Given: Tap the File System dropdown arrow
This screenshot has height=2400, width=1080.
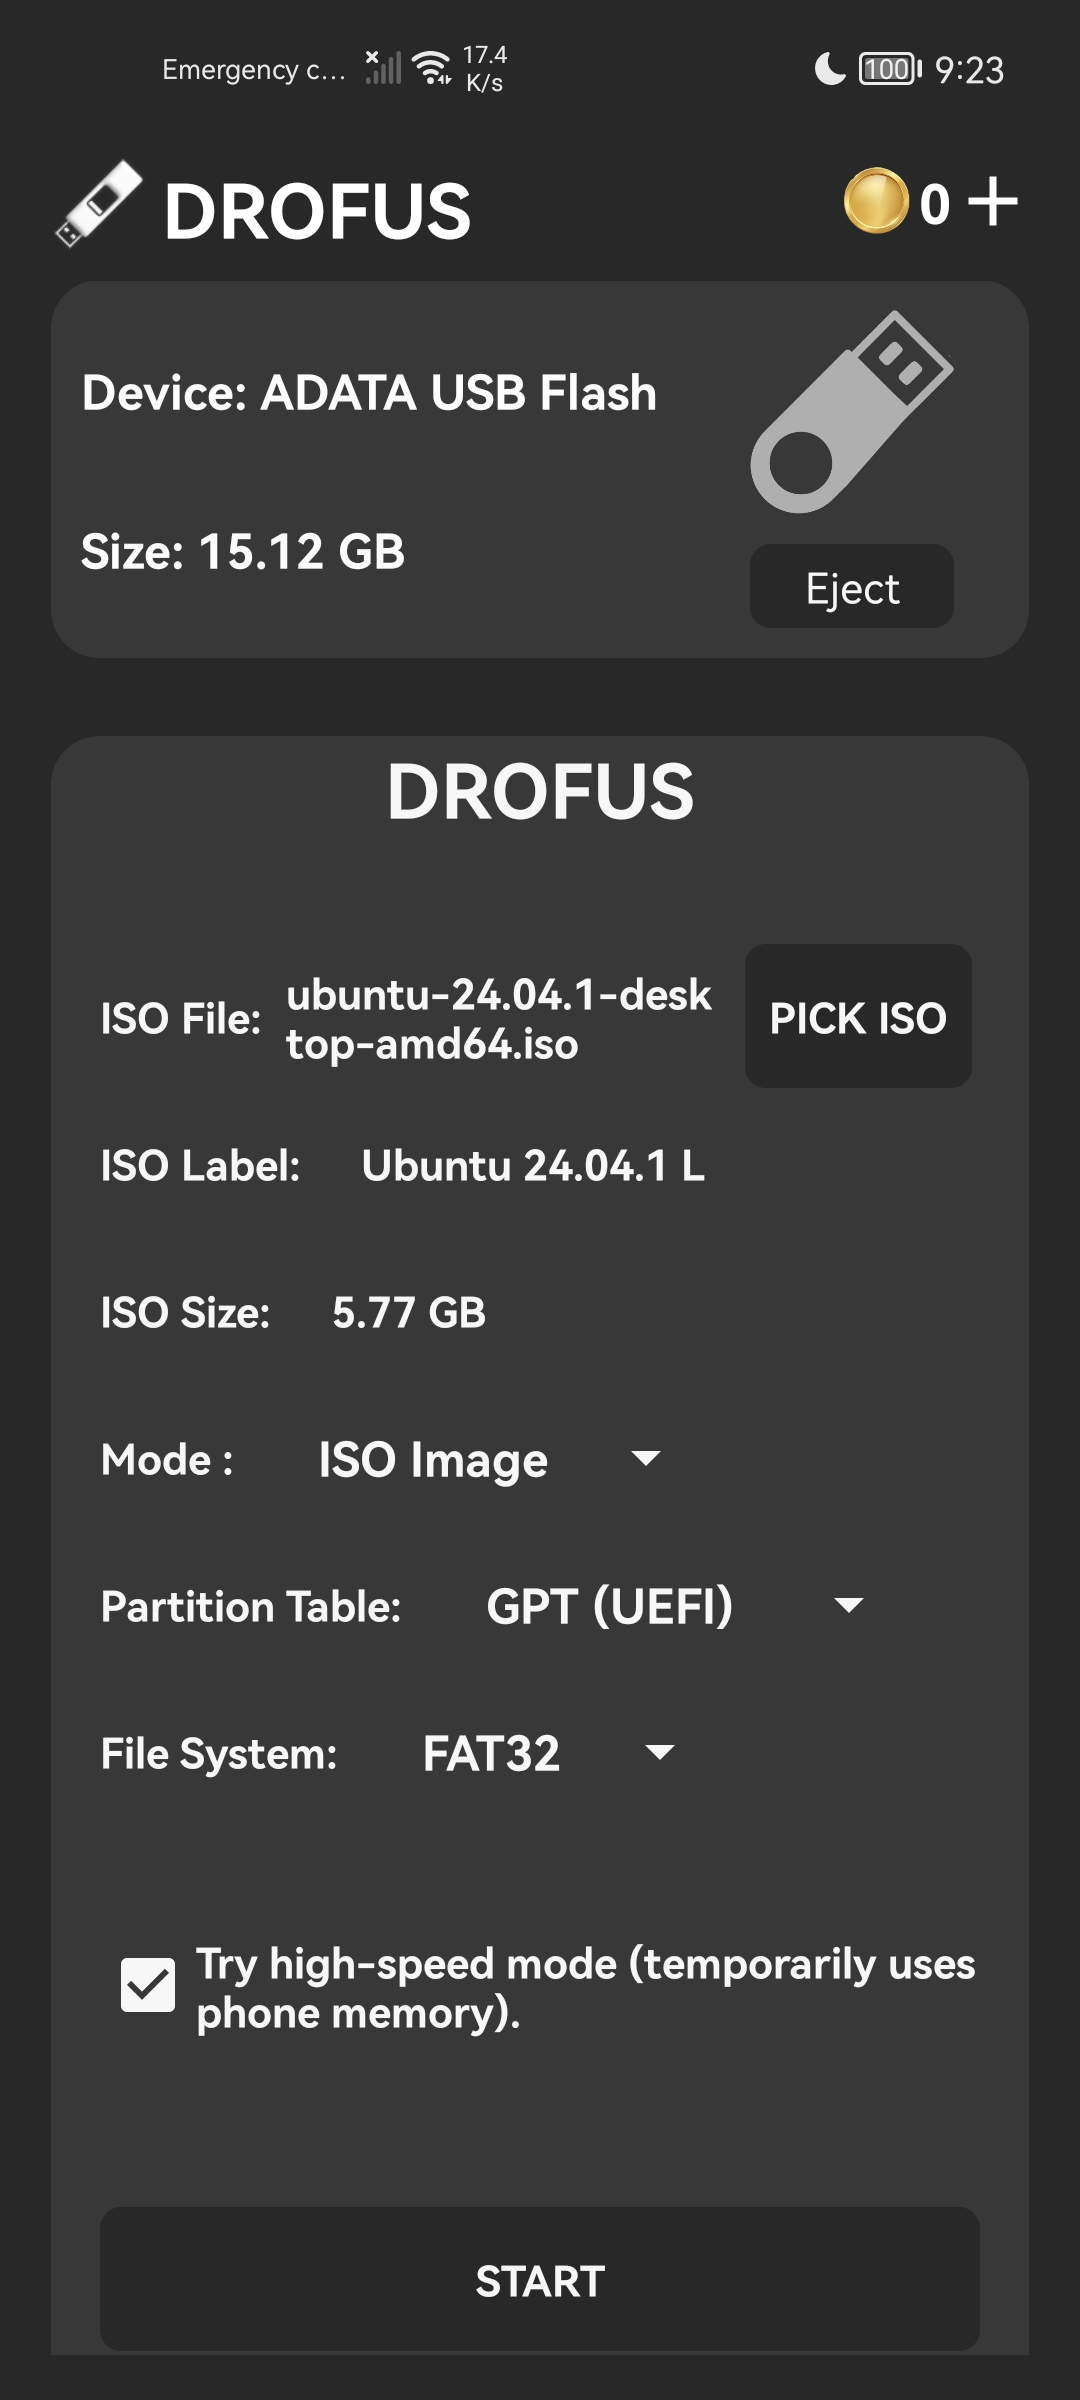Looking at the screenshot, I should tap(660, 1753).
